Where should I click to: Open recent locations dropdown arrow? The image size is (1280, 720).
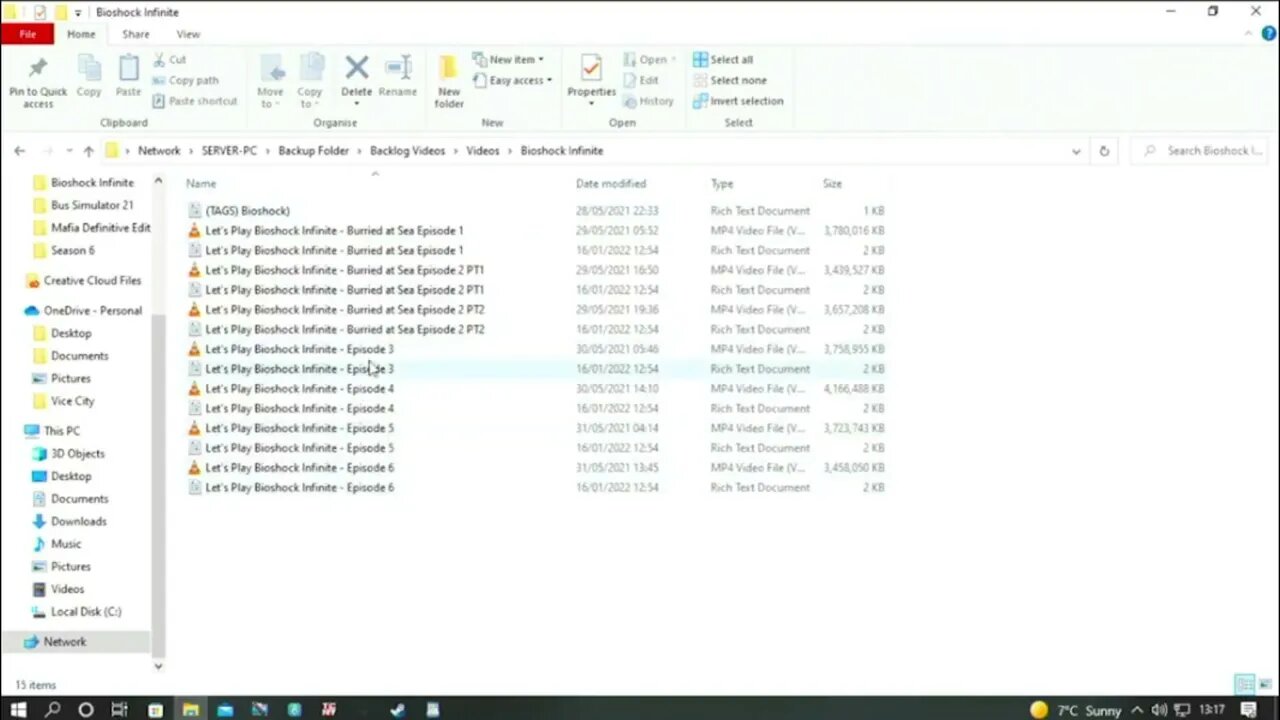coord(69,151)
